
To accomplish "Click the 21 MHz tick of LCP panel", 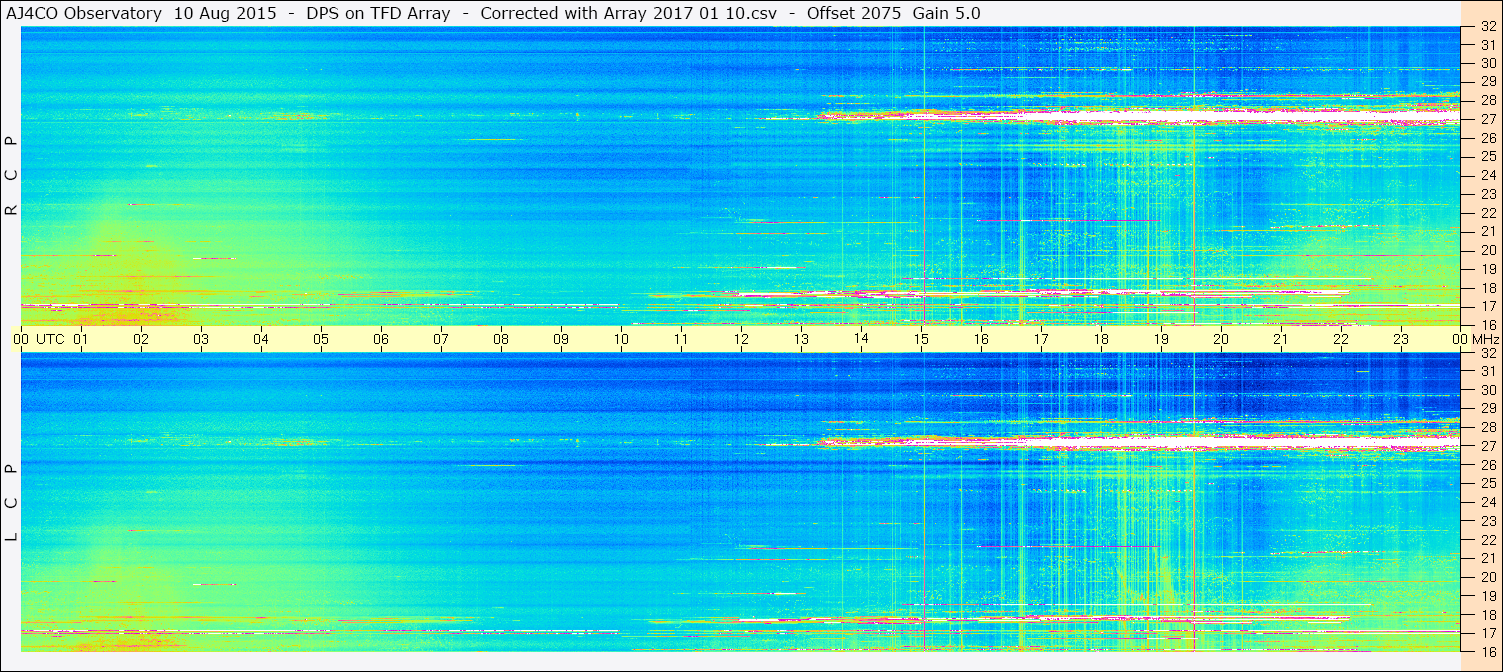I will 1487,558.
